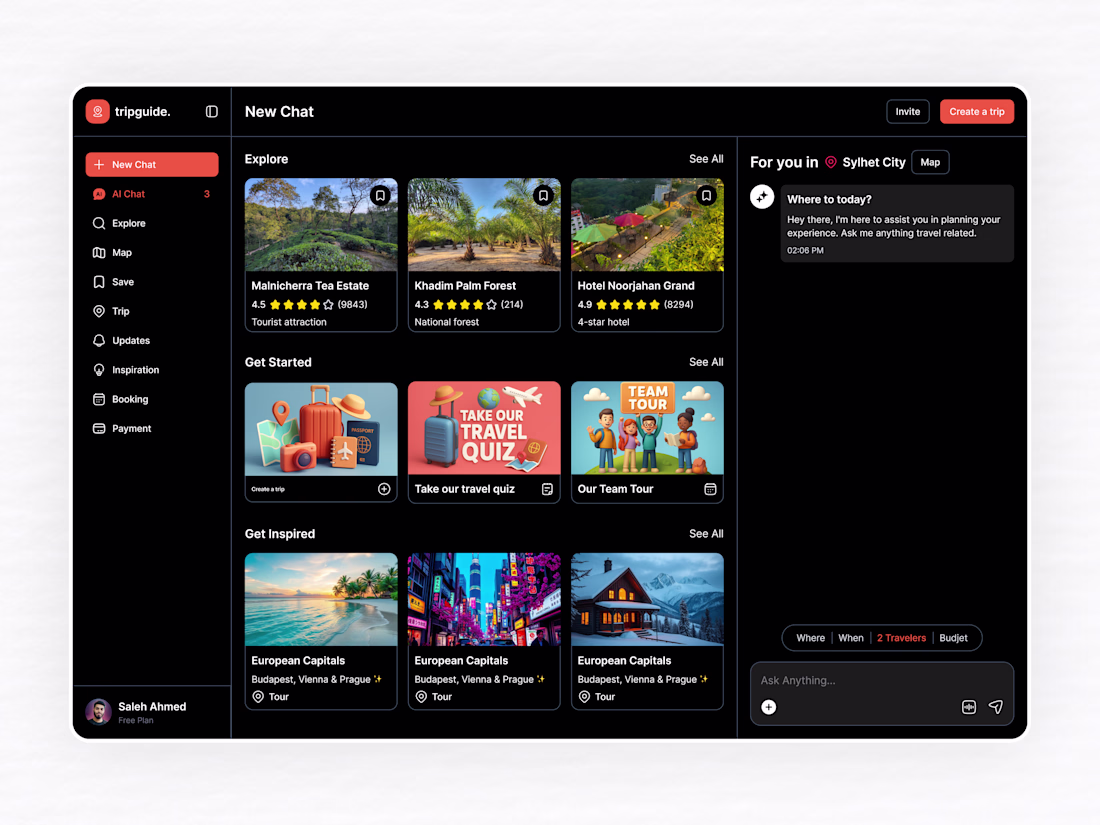
Task: Open the Team Tour illustration
Action: (647, 428)
